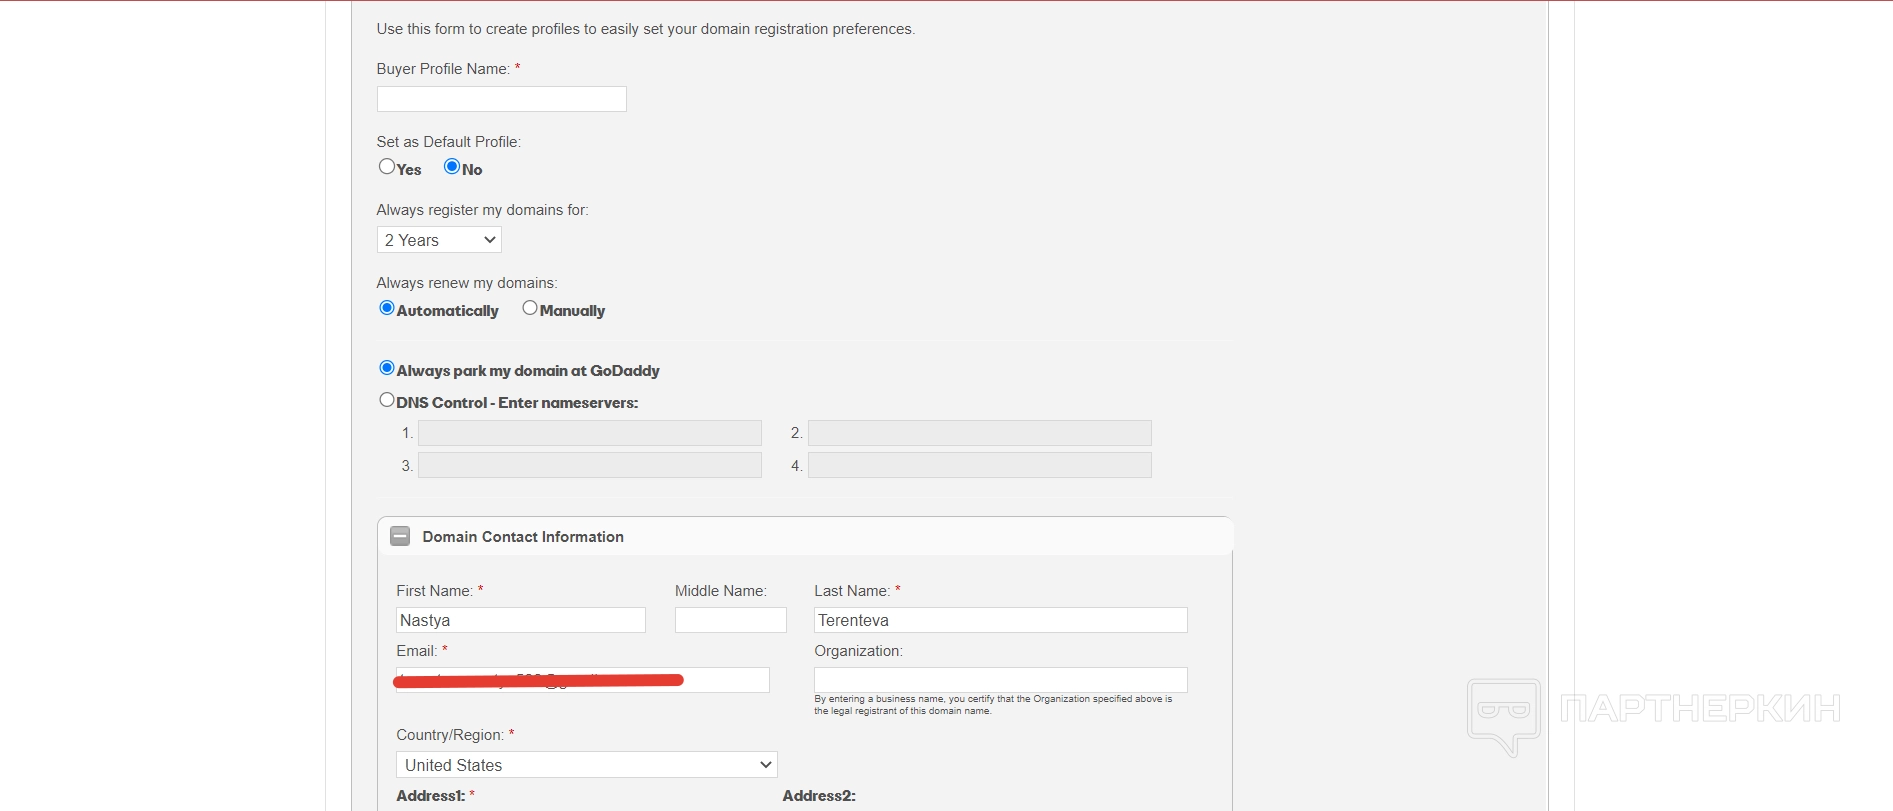Click the Last Name field
The image size is (1893, 811).
[1000, 620]
